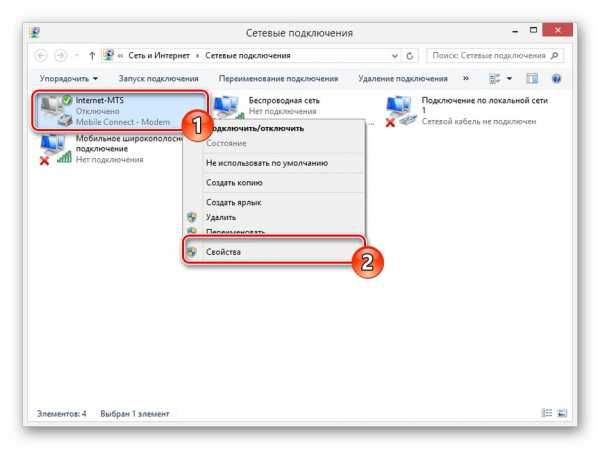The height and width of the screenshot is (449, 600).
Task: Maximize the Network Connections window
Action: pos(533,30)
